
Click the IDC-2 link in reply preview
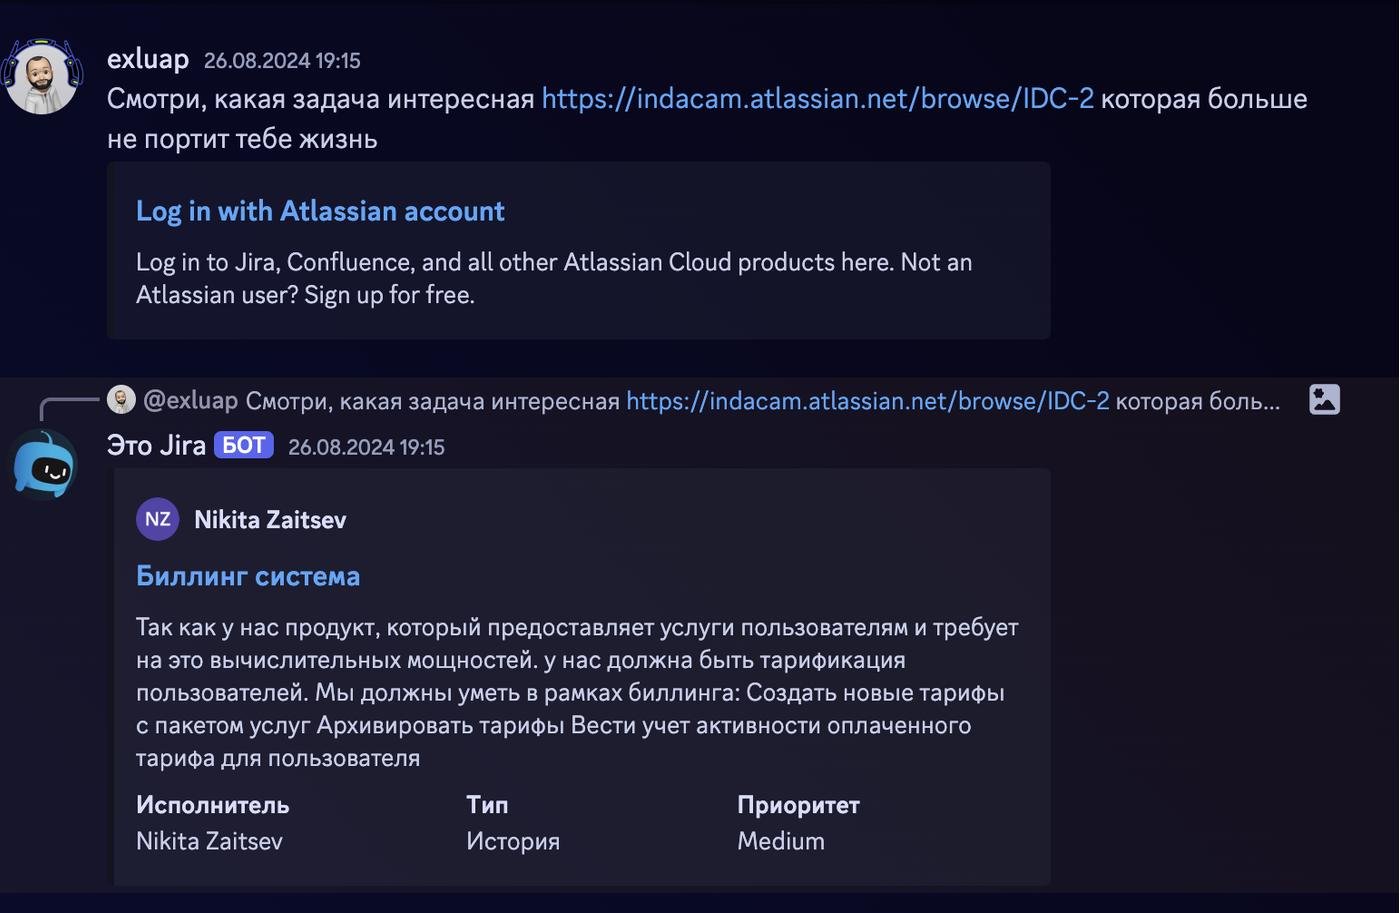pyautogui.click(x=867, y=401)
